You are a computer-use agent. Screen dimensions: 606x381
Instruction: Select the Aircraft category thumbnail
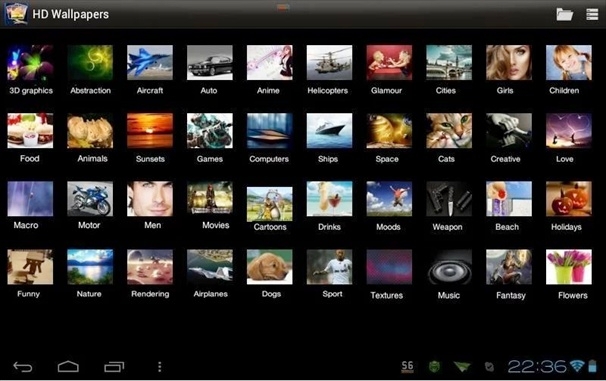coord(150,63)
